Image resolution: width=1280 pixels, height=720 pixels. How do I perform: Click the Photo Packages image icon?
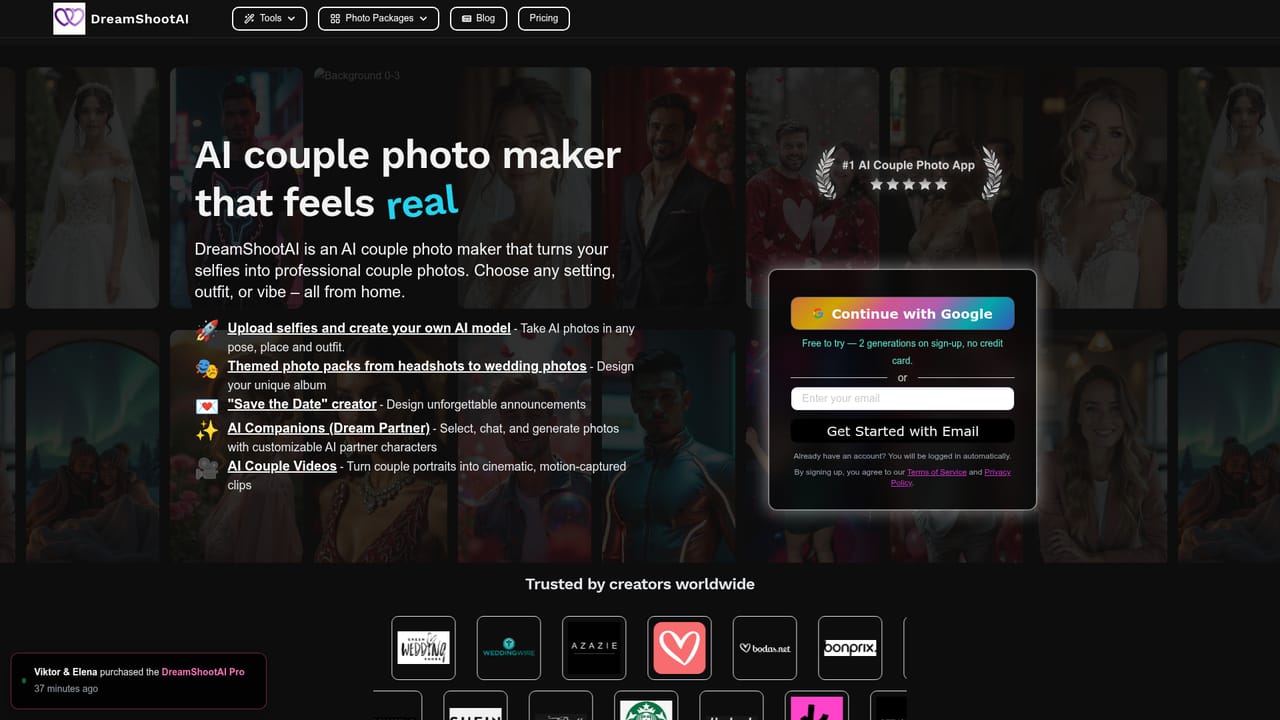pyautogui.click(x=334, y=18)
